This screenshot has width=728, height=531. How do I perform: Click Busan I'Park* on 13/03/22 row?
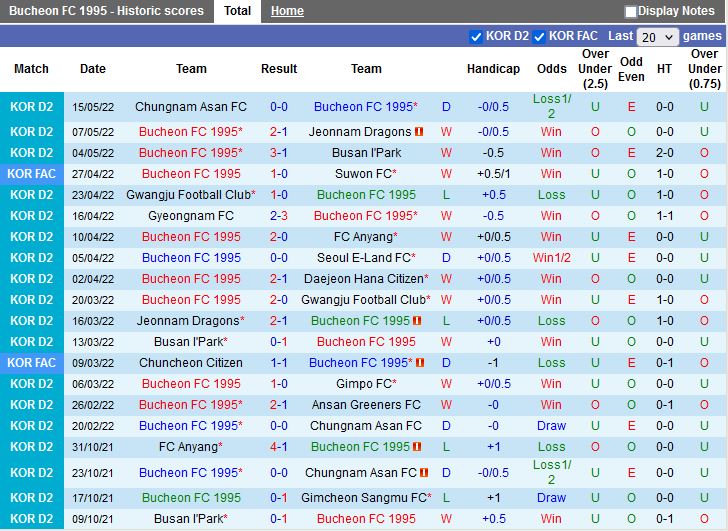[191, 342]
